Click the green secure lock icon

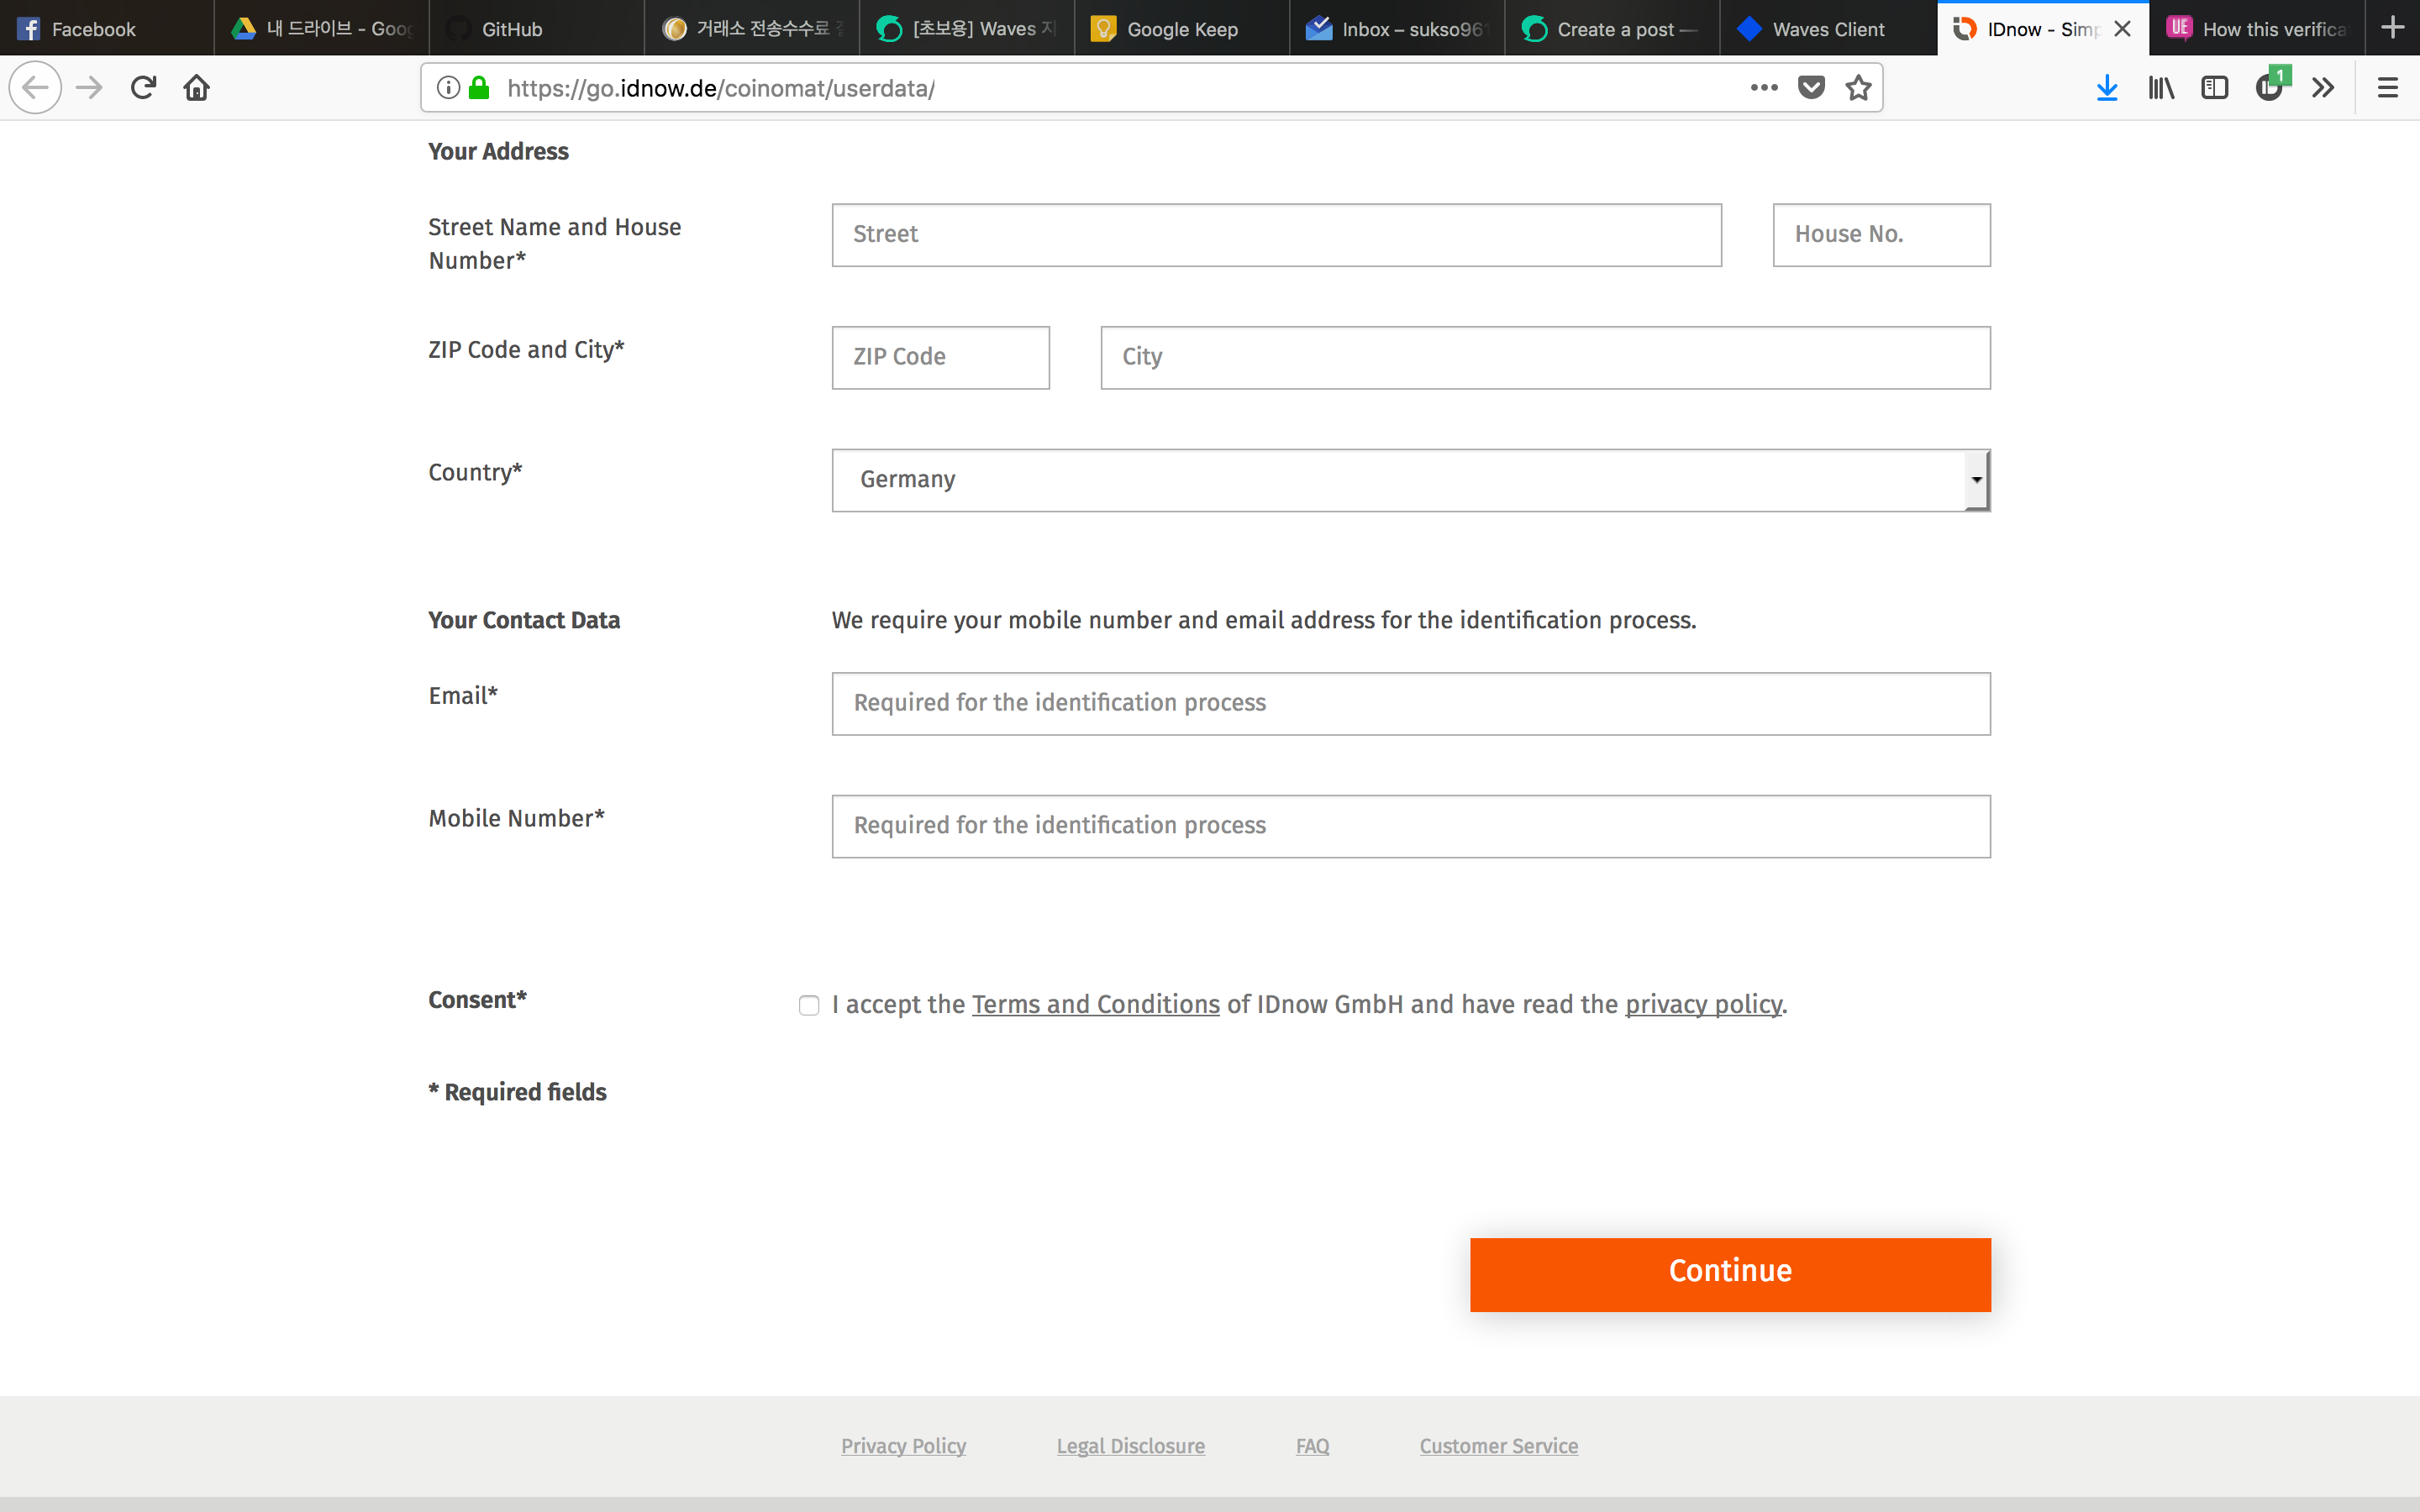[480, 88]
